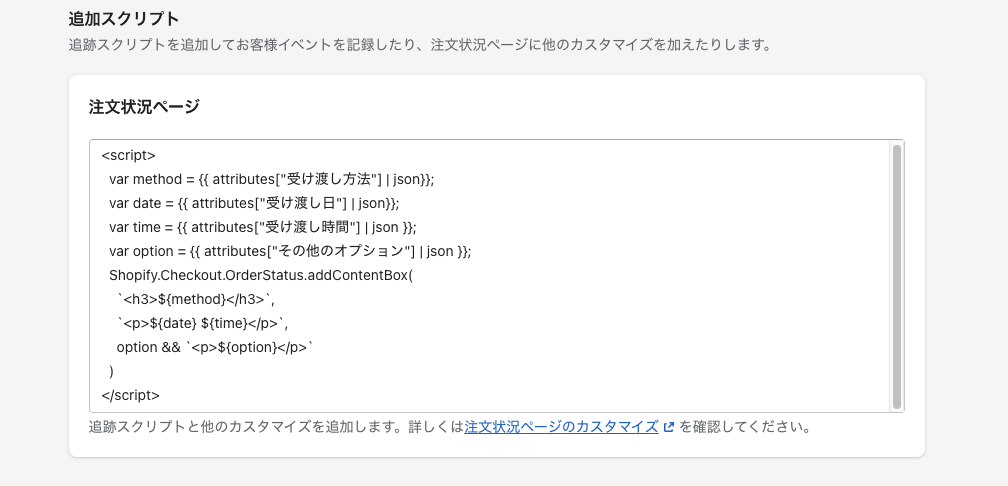1008x486 pixels.
Task: Click the var option code line
Action: click(x=290, y=251)
